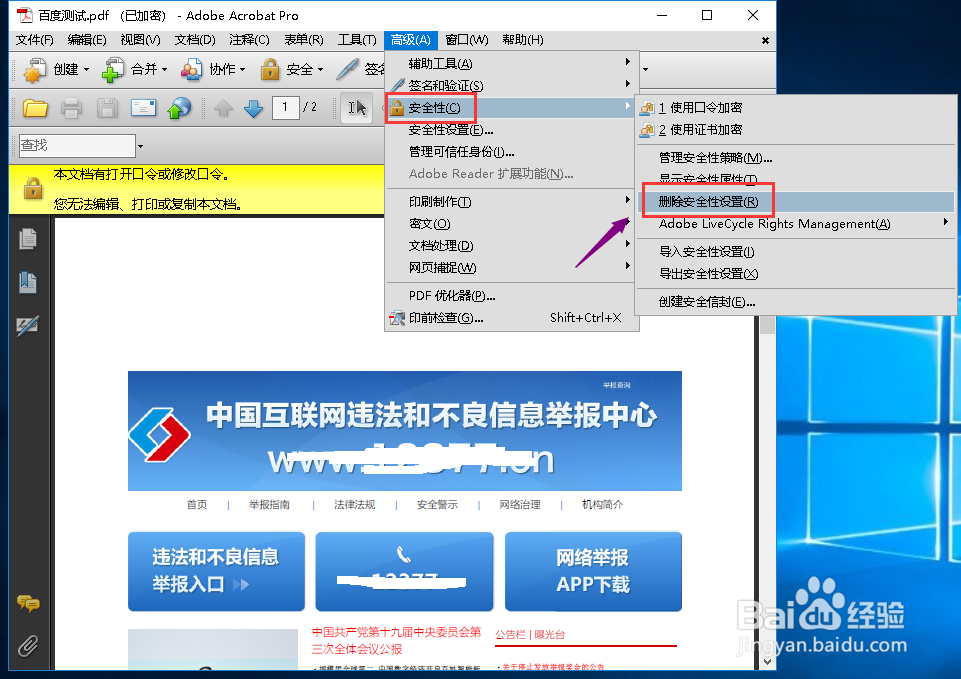Select 删除安全性设置(R) in submenu
The height and width of the screenshot is (679, 961).
796,202
